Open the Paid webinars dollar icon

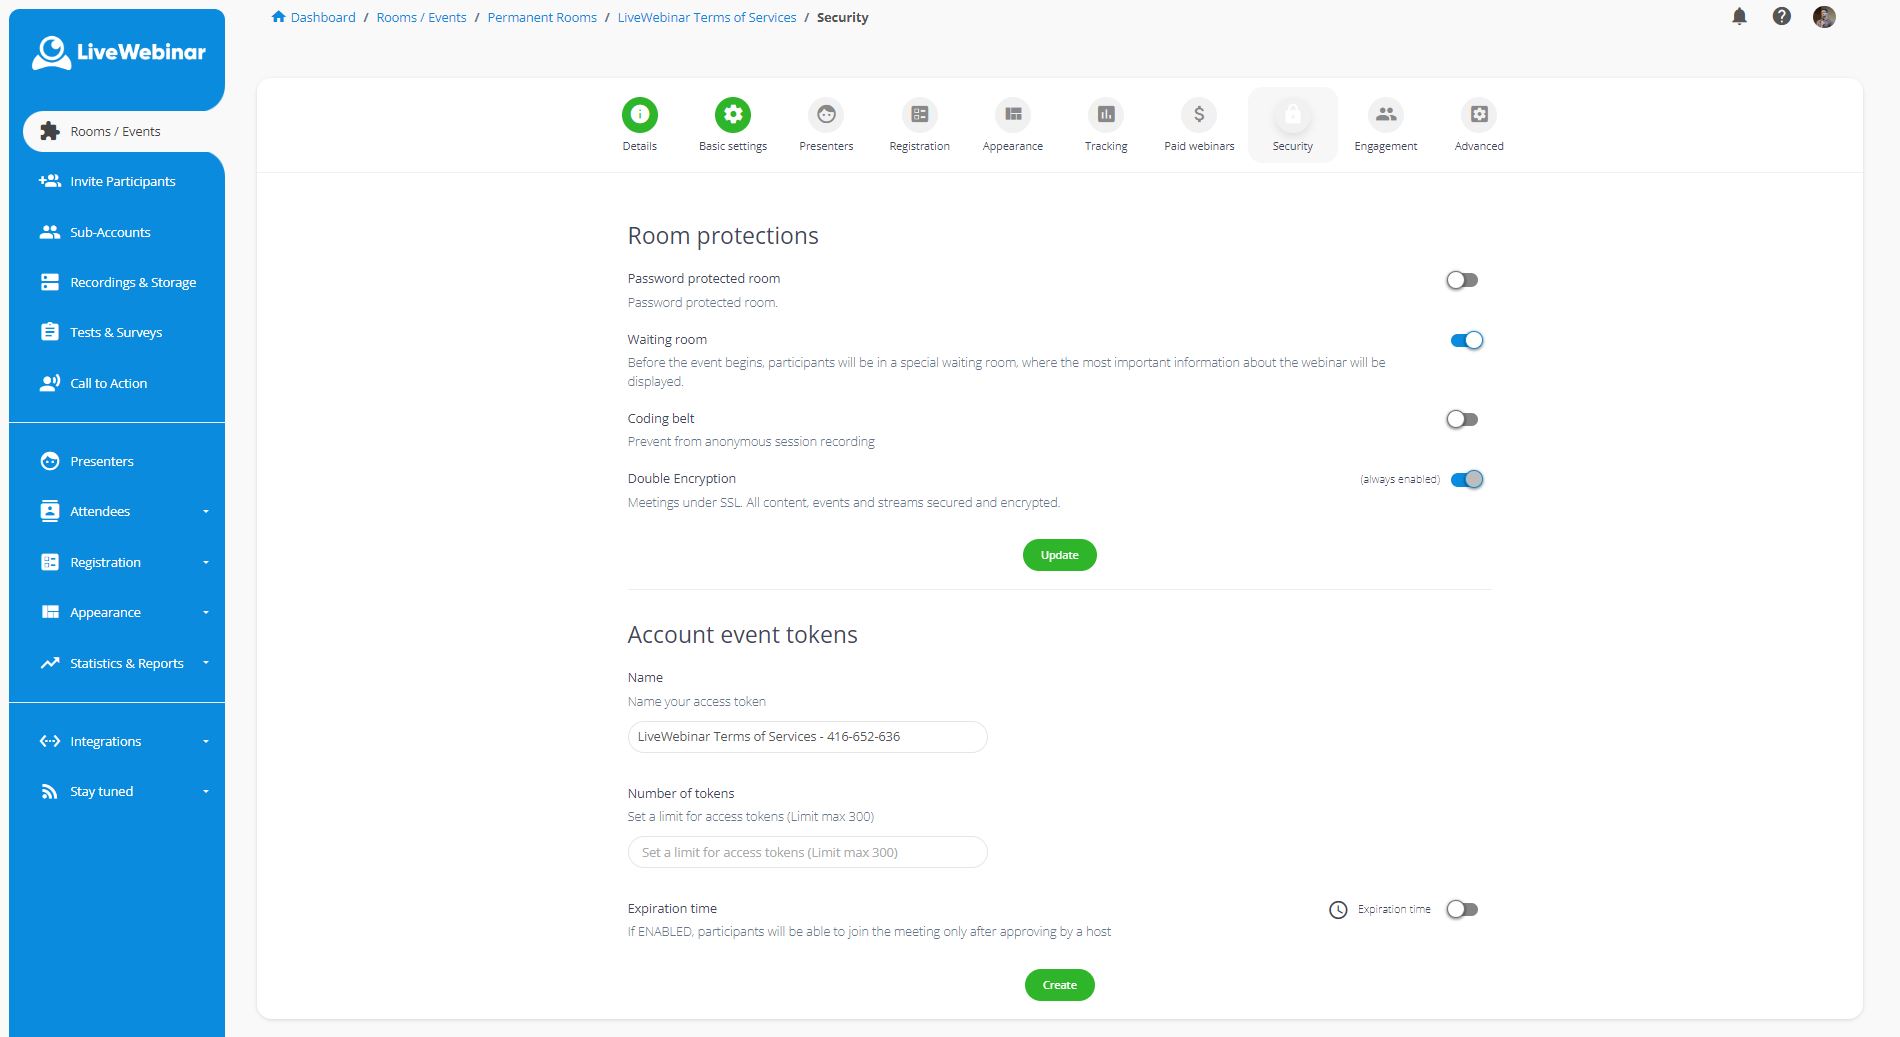pos(1198,115)
